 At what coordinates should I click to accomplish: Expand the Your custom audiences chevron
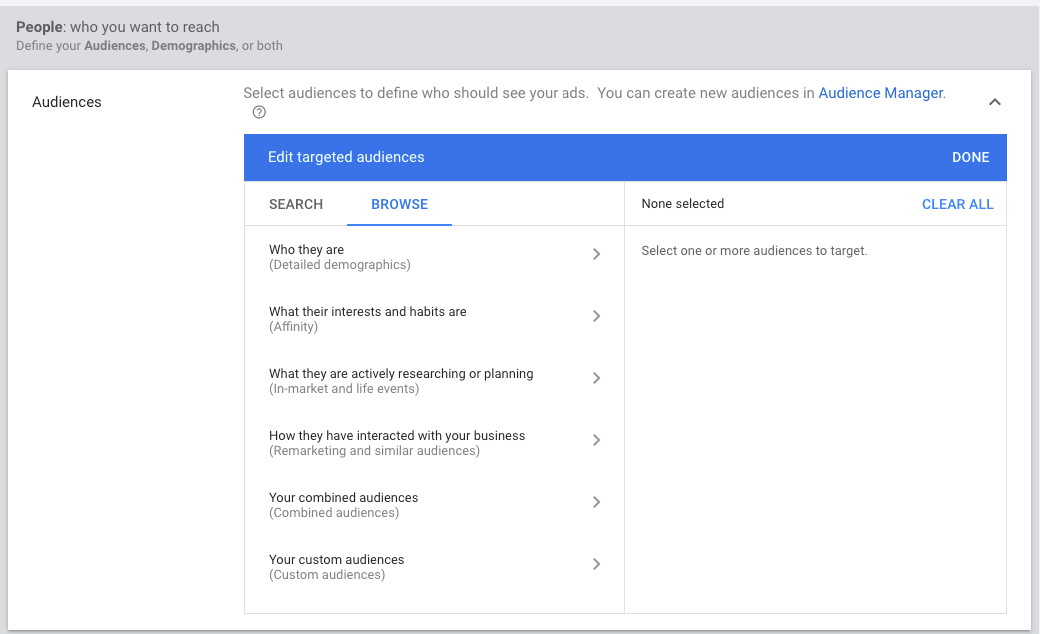point(596,564)
